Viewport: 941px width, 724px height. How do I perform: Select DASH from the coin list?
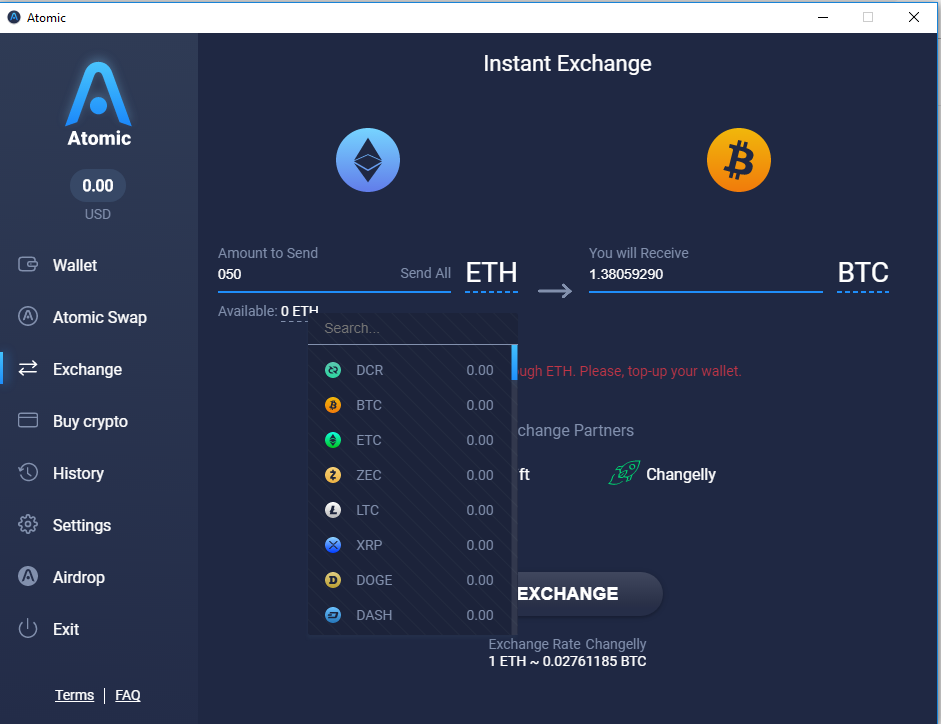click(409, 615)
